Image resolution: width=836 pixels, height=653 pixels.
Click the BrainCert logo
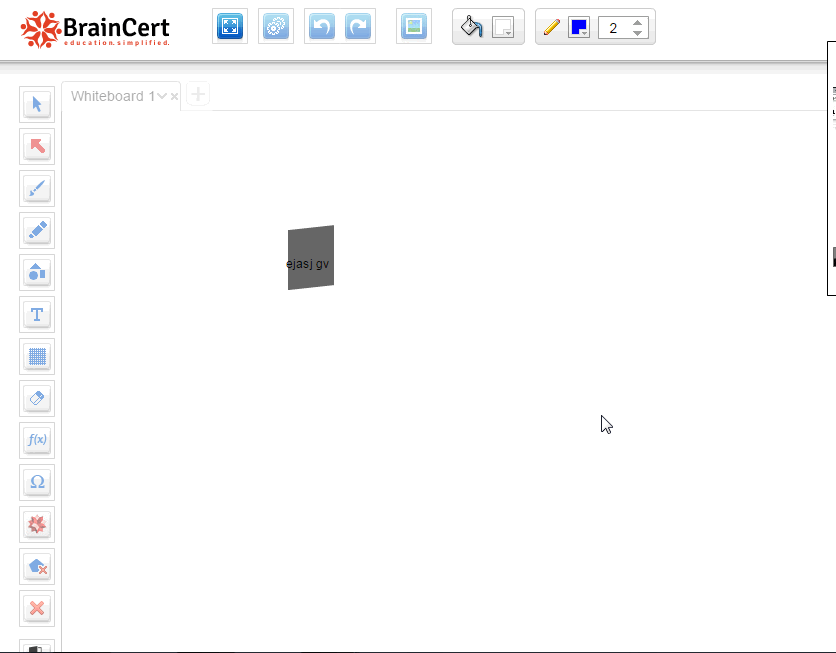coord(95,29)
